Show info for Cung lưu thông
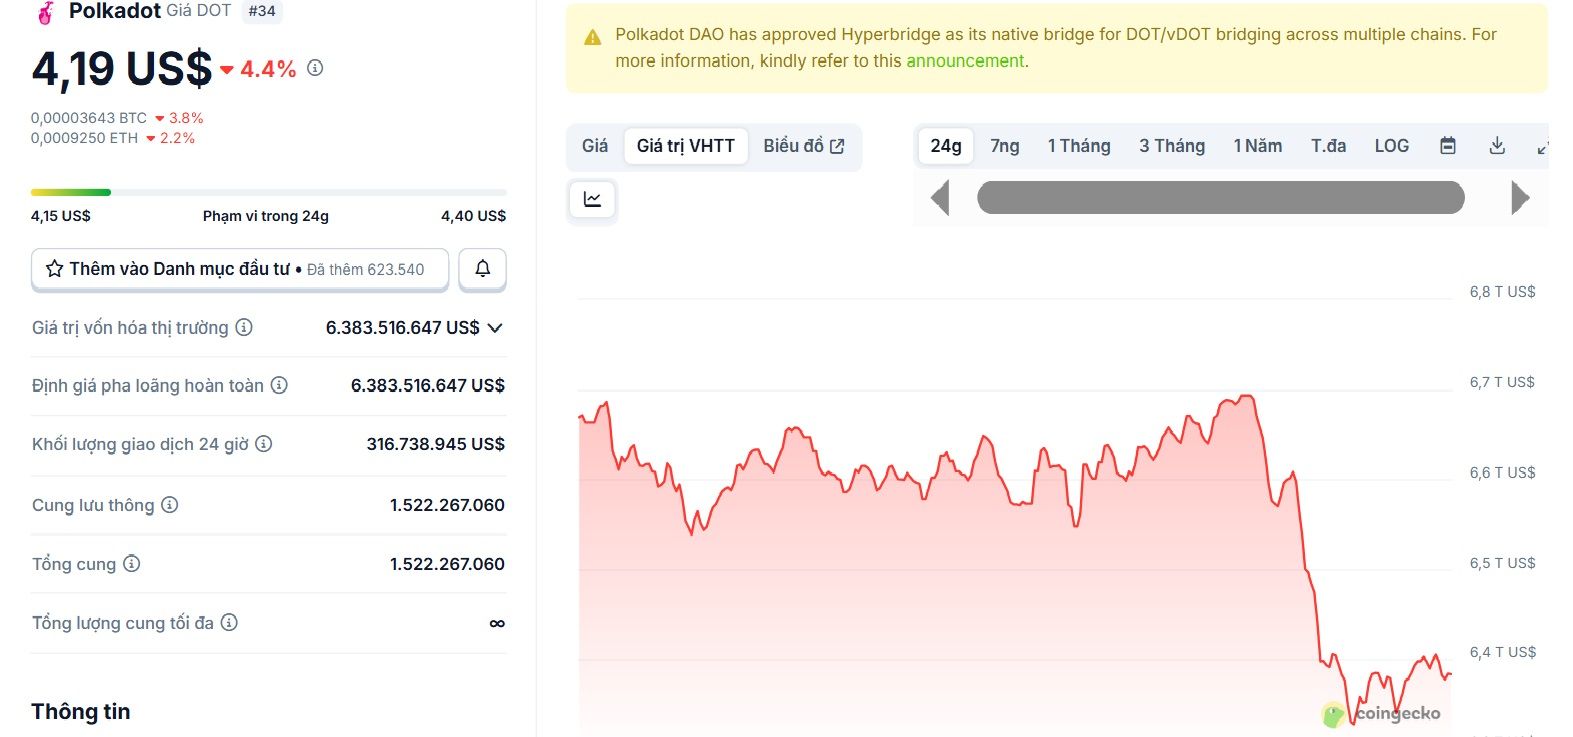 tap(170, 505)
